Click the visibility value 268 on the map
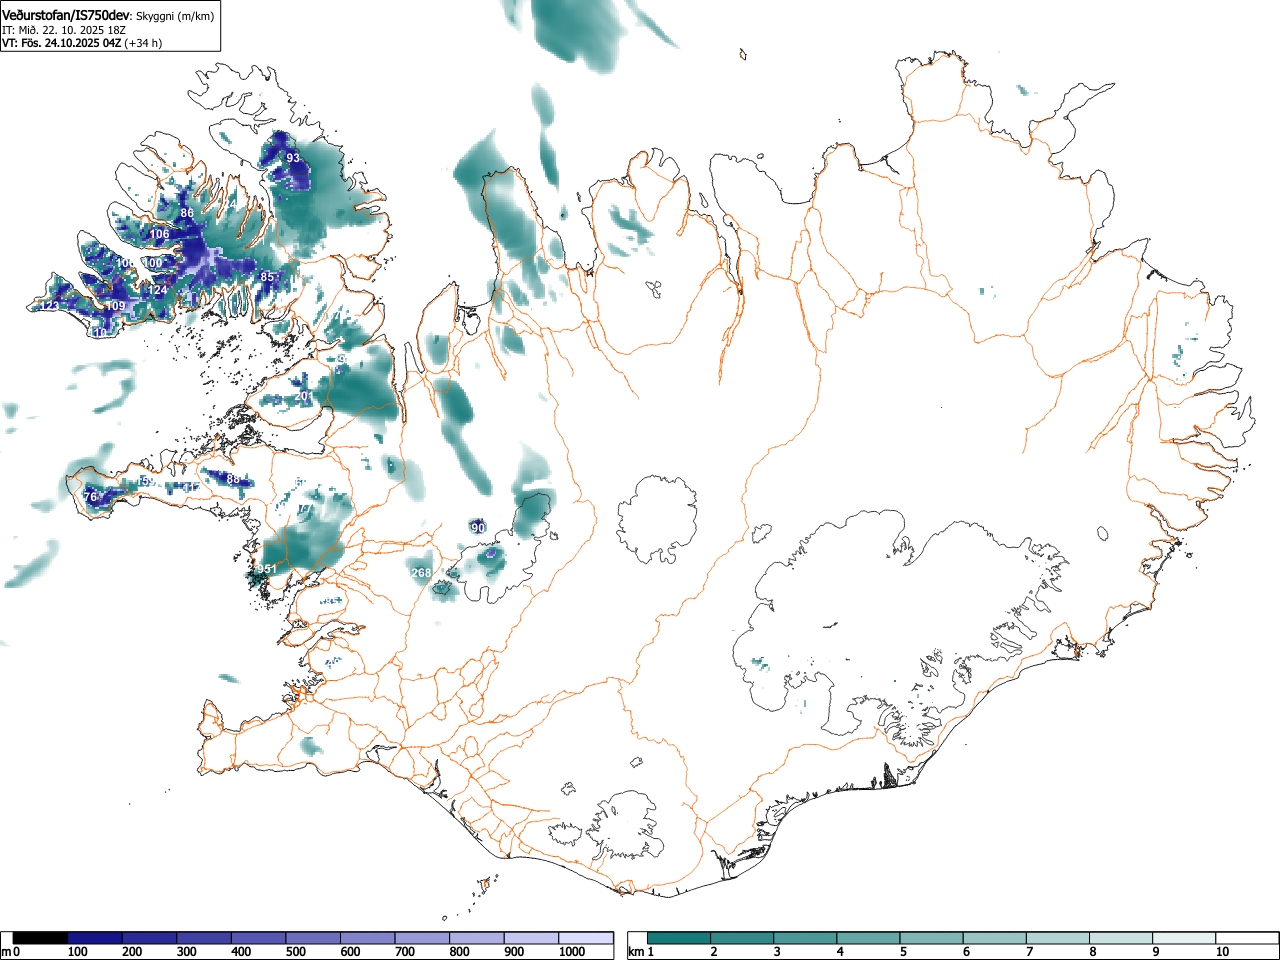This screenshot has height=960, width=1280. click(x=421, y=573)
